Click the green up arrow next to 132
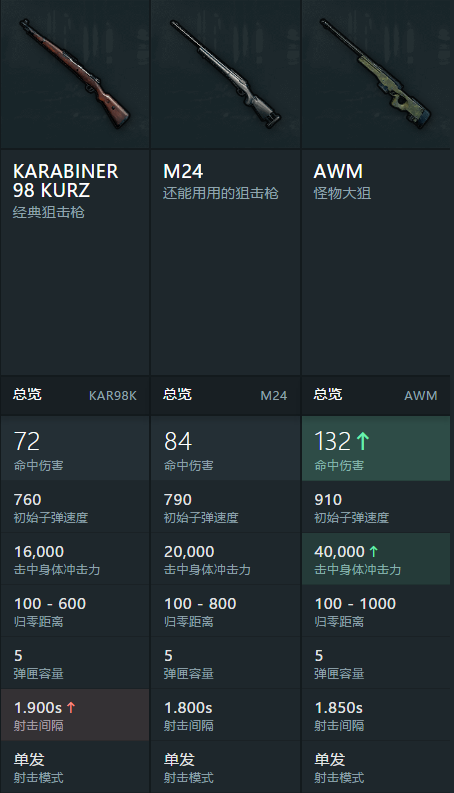Viewport: 454px width, 793px height. (363, 441)
